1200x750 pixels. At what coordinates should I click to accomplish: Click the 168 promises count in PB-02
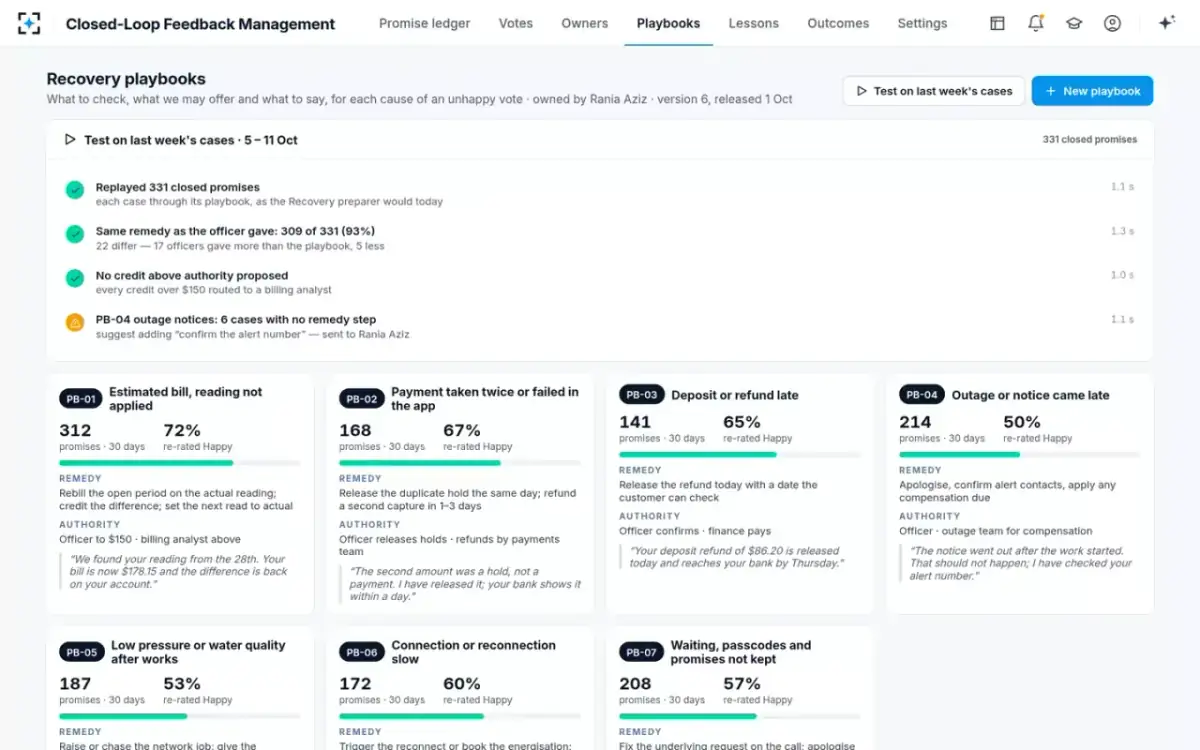point(355,430)
